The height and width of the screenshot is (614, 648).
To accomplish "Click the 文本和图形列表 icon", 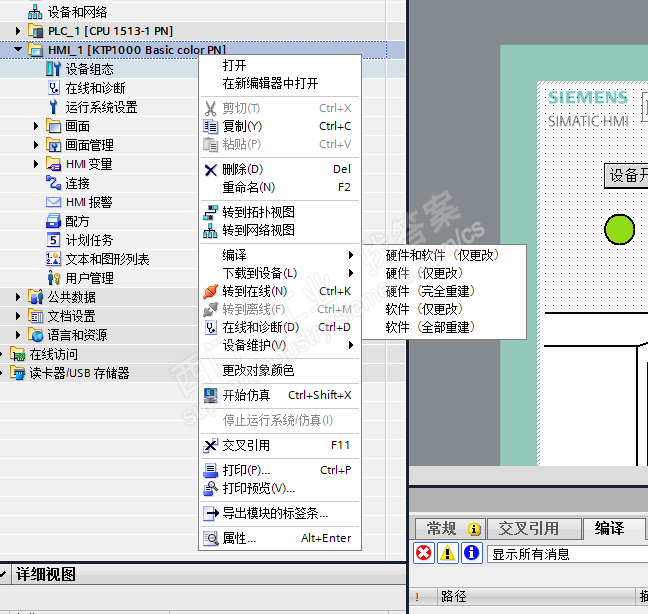I will 53,259.
